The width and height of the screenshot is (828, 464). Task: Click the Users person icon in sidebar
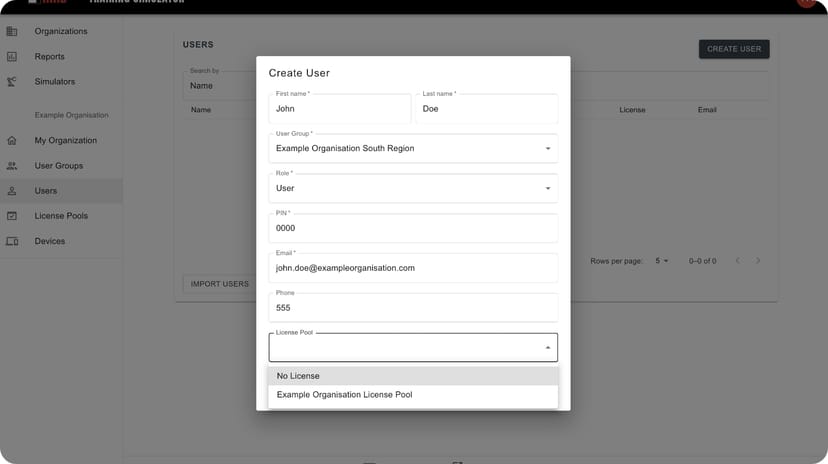click(x=12, y=191)
